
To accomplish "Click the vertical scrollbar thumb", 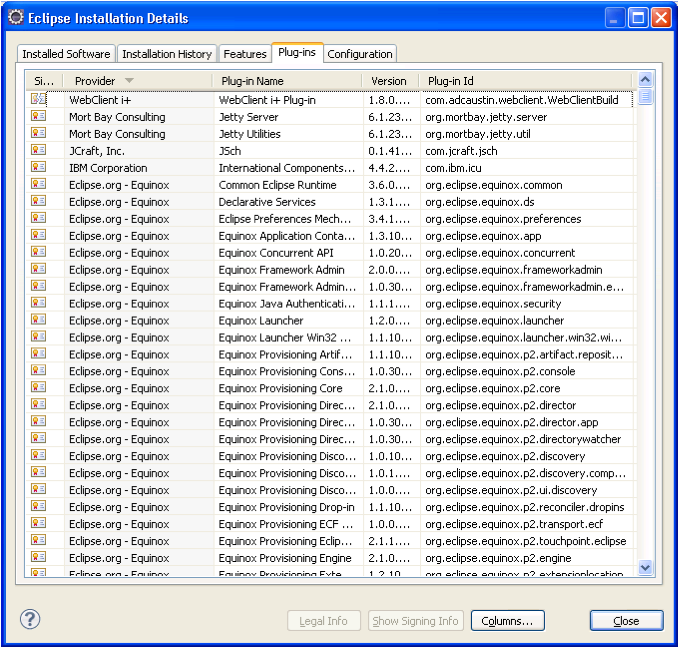I will pyautogui.click(x=645, y=96).
